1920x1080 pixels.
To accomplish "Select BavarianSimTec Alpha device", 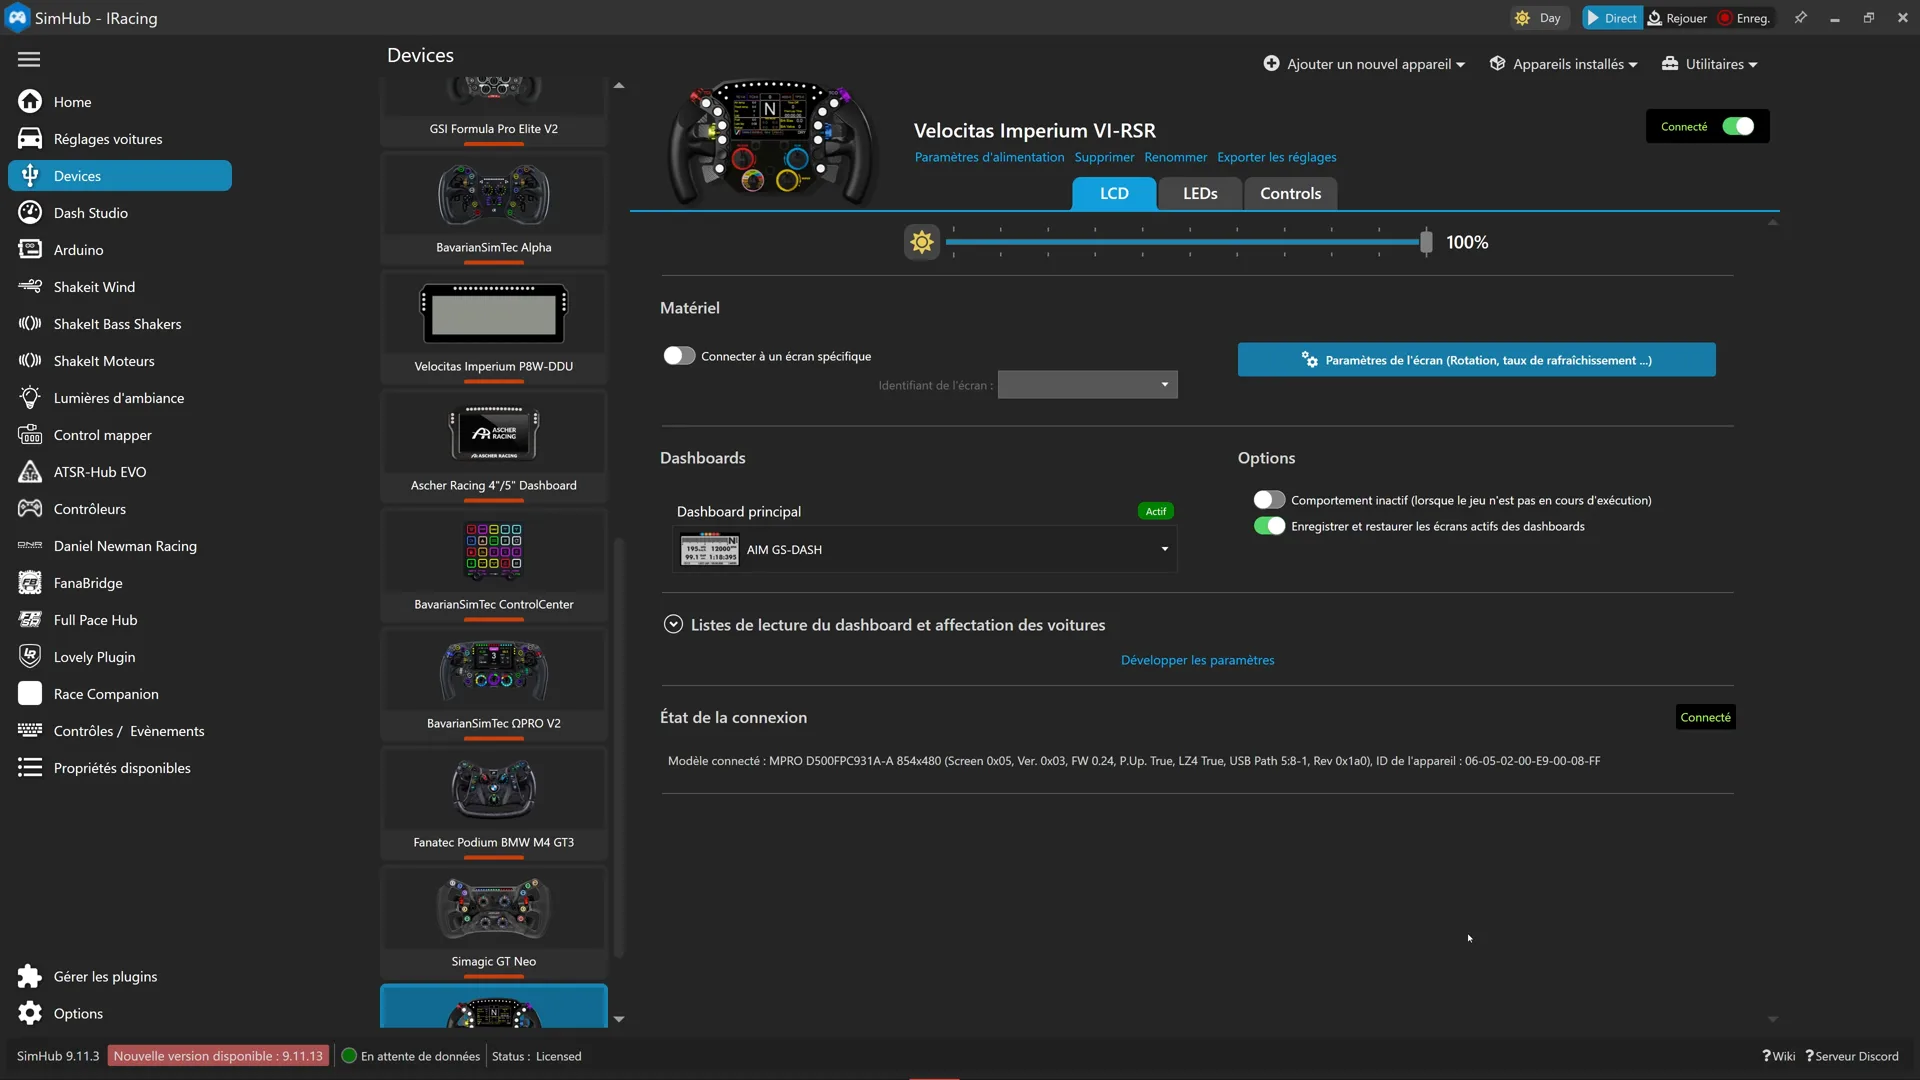I will pyautogui.click(x=494, y=209).
